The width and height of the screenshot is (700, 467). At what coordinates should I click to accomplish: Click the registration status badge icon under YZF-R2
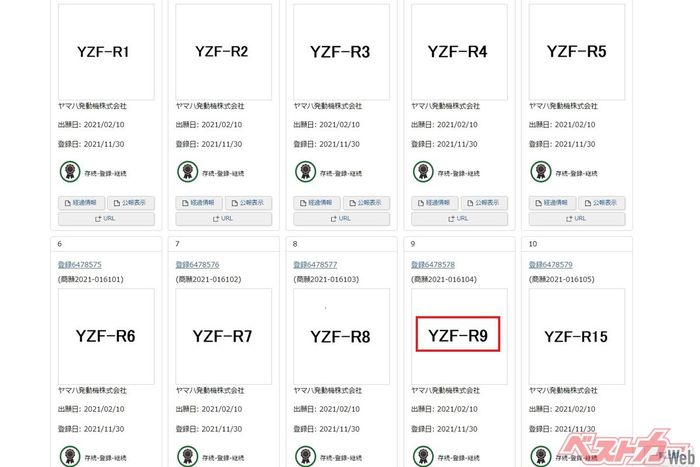[187, 172]
